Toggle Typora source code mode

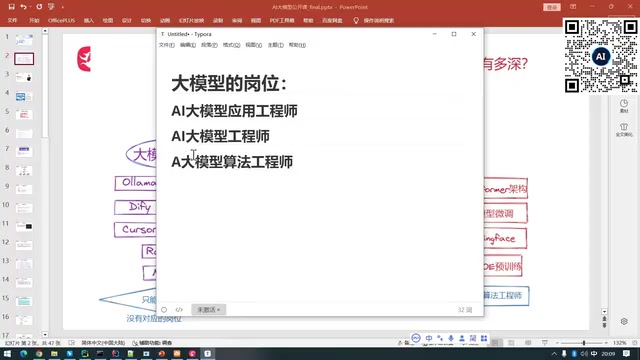click(x=179, y=310)
